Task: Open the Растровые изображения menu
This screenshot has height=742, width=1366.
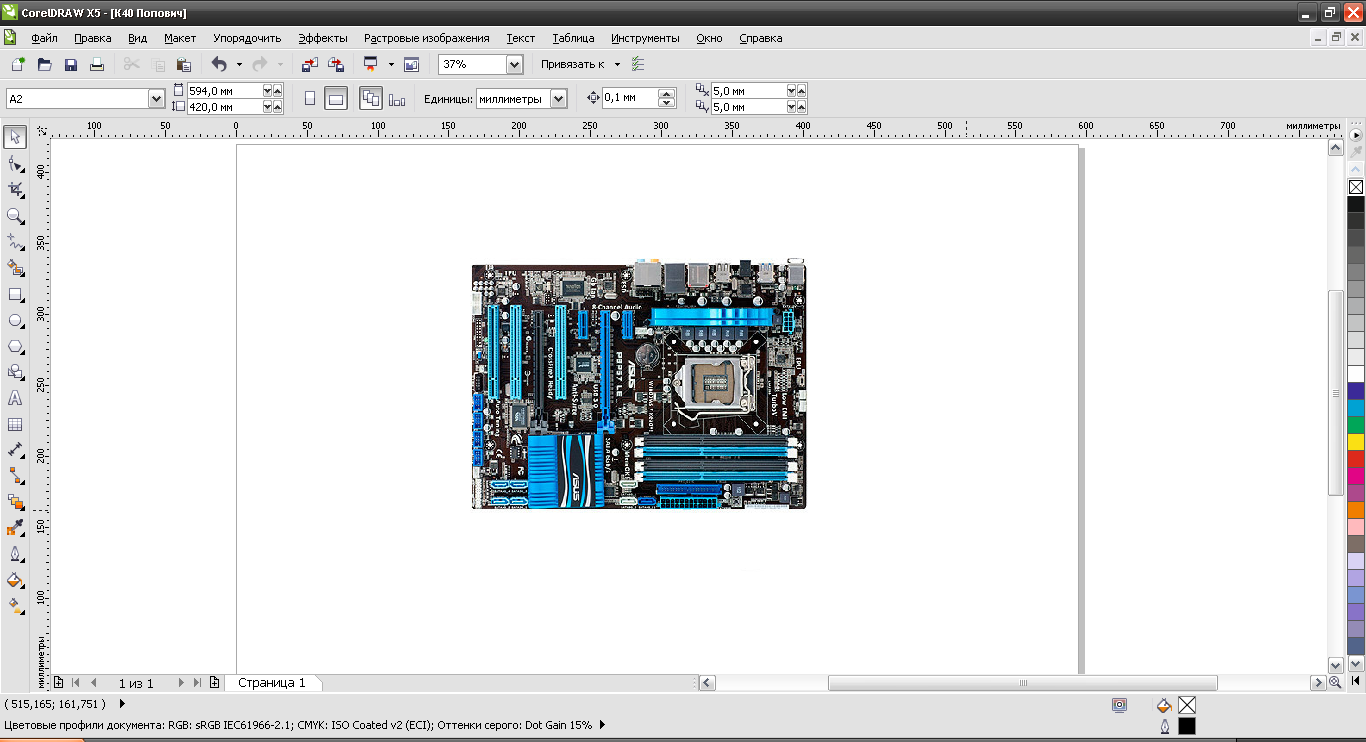Action: coord(427,38)
